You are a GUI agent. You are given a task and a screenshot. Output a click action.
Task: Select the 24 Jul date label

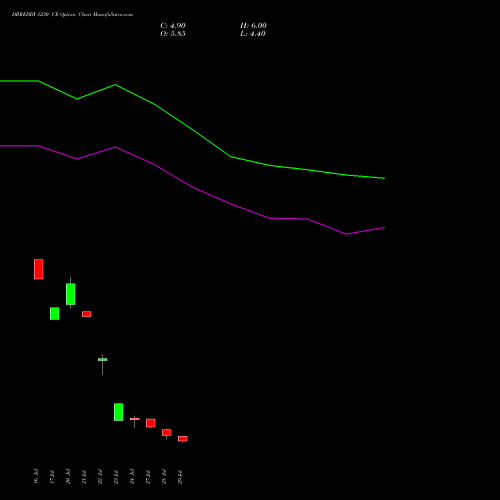(132, 476)
